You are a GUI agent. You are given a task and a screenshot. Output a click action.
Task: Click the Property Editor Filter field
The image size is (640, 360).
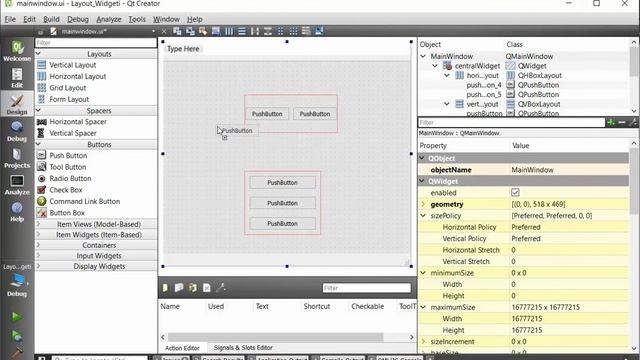click(x=511, y=122)
